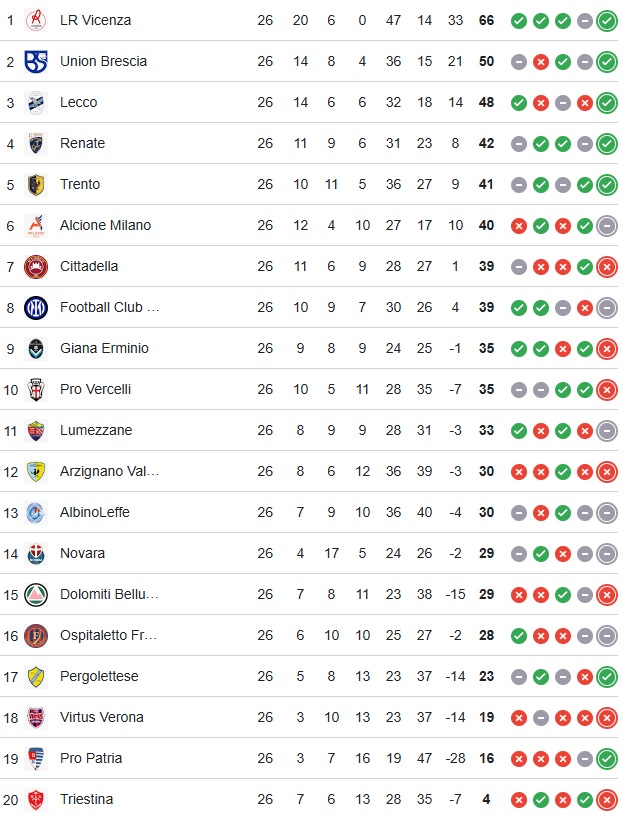This screenshot has height=835, width=629.
Task: Open the Lumezzane team link
Action: tap(96, 430)
